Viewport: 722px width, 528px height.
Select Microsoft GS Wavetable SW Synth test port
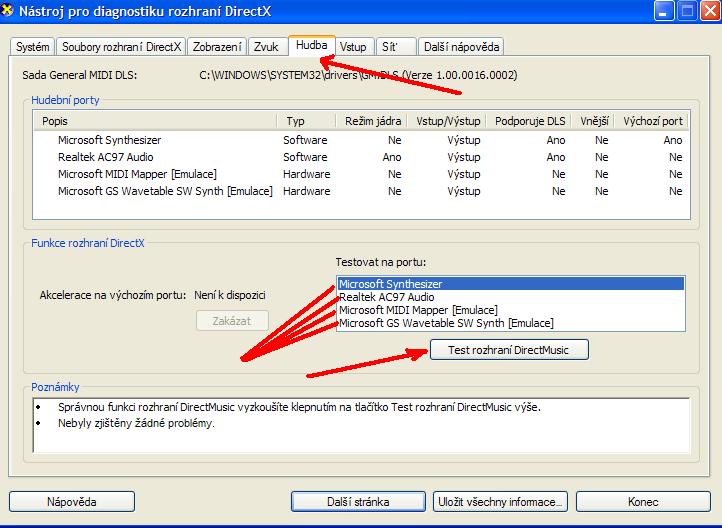pyautogui.click(x=445, y=323)
